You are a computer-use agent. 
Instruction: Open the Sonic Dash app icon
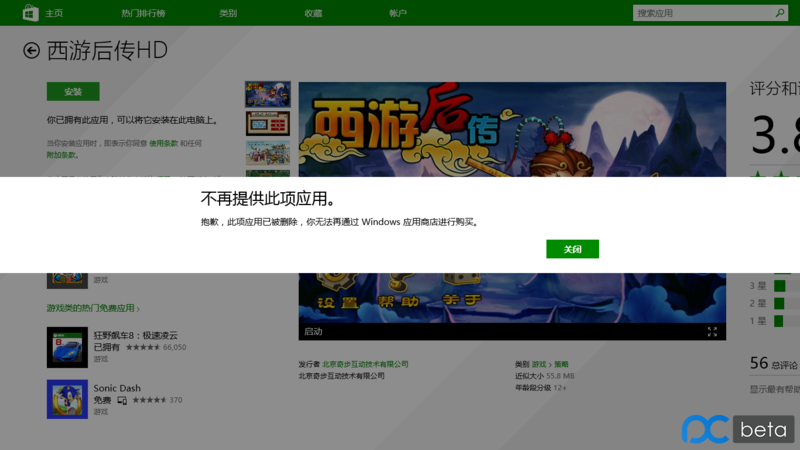(x=67, y=399)
